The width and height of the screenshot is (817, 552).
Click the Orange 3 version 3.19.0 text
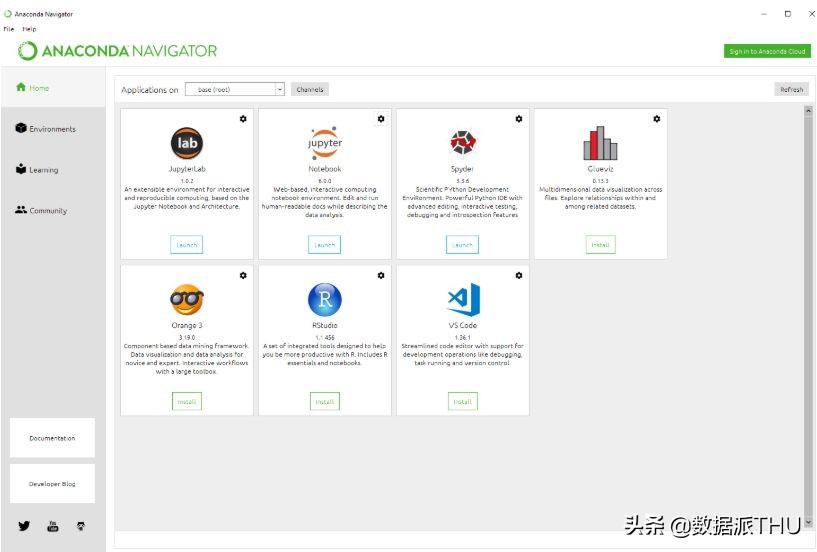point(187,337)
